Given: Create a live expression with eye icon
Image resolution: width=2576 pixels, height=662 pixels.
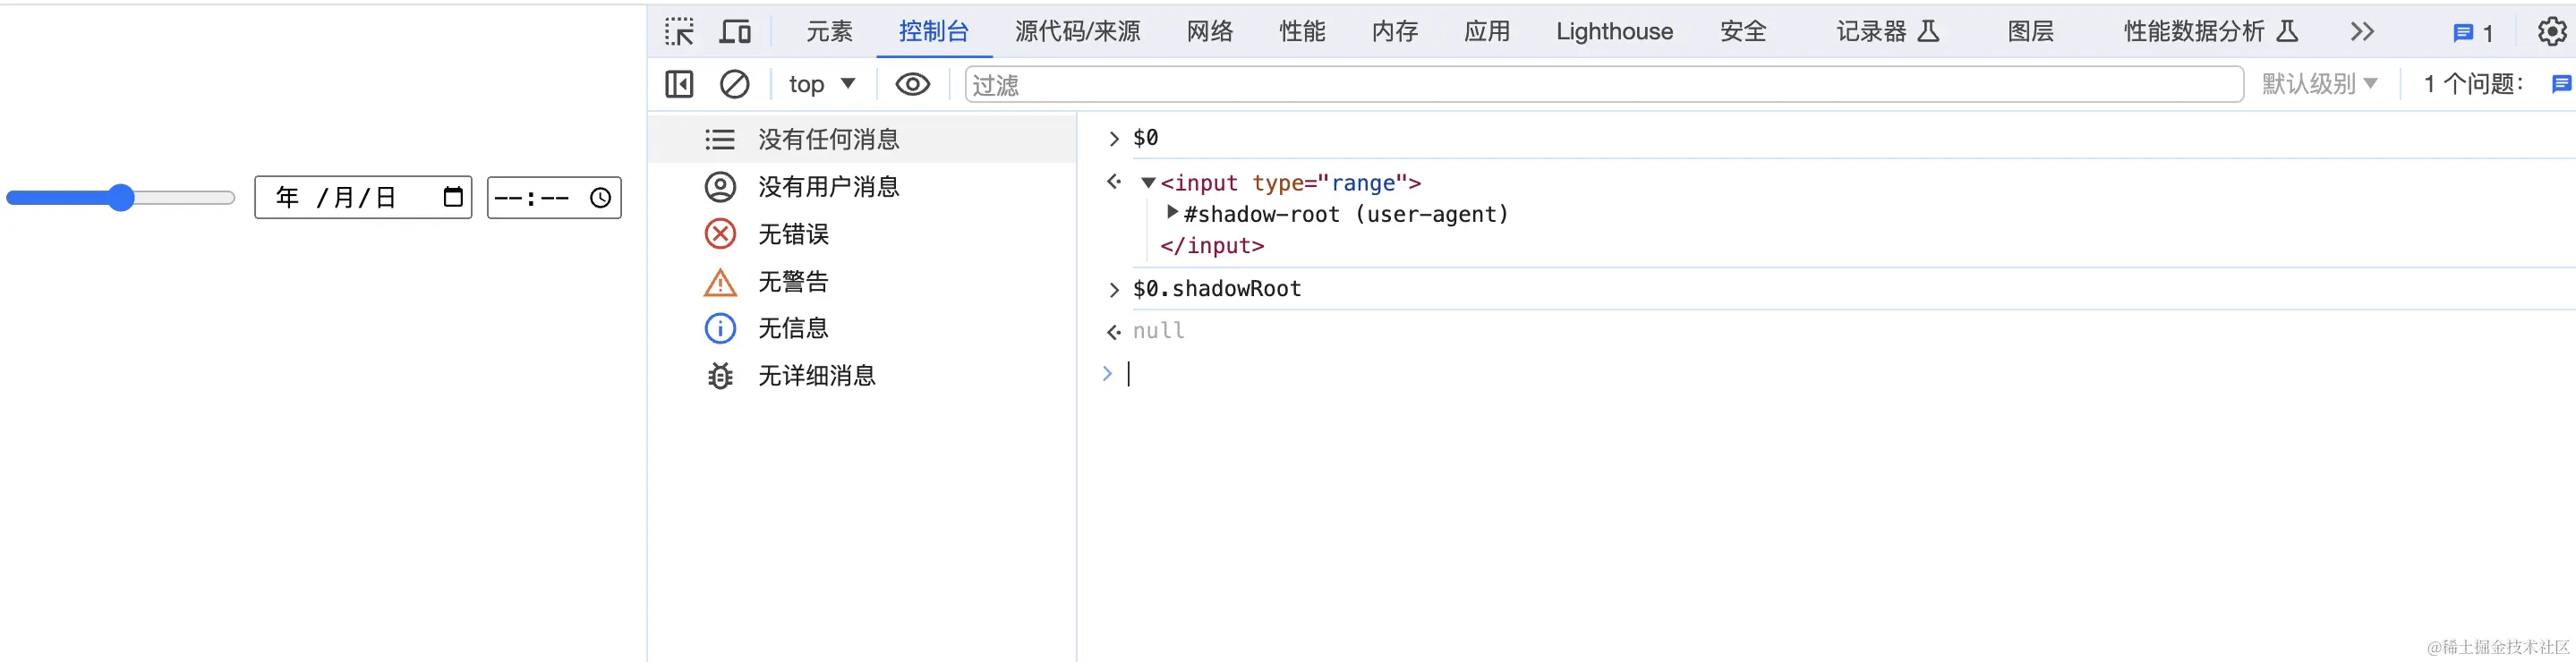Looking at the screenshot, I should (x=912, y=84).
